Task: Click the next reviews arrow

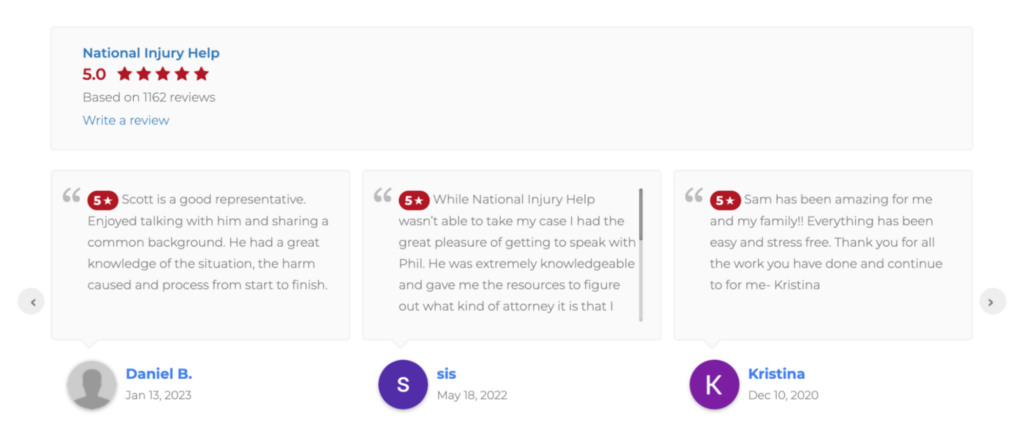Action: pos(993,302)
